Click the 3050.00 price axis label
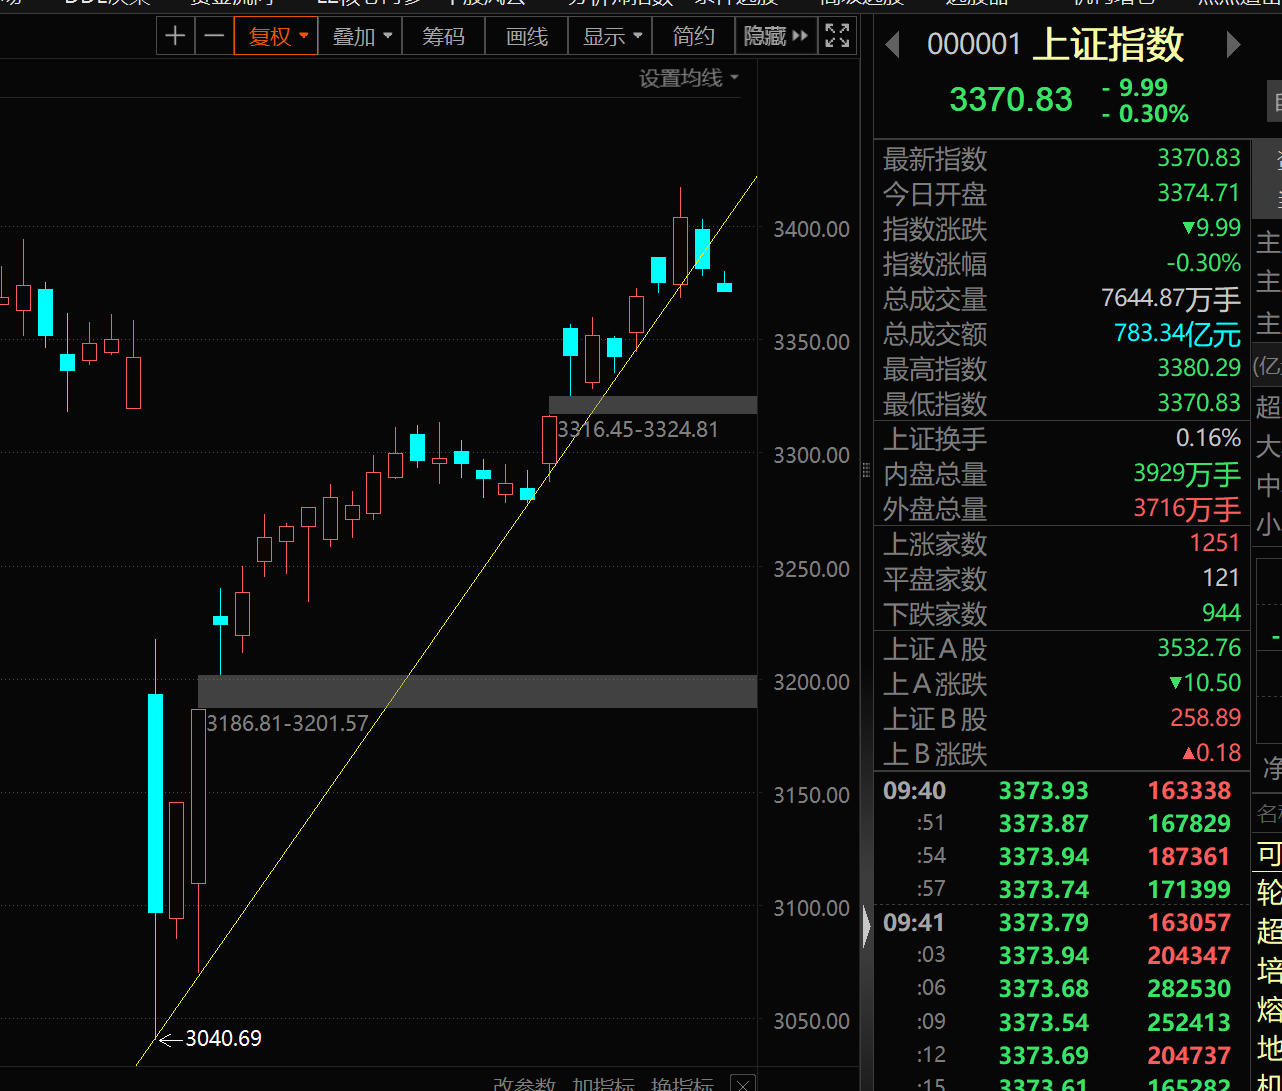The height and width of the screenshot is (1091, 1282). tap(811, 1021)
